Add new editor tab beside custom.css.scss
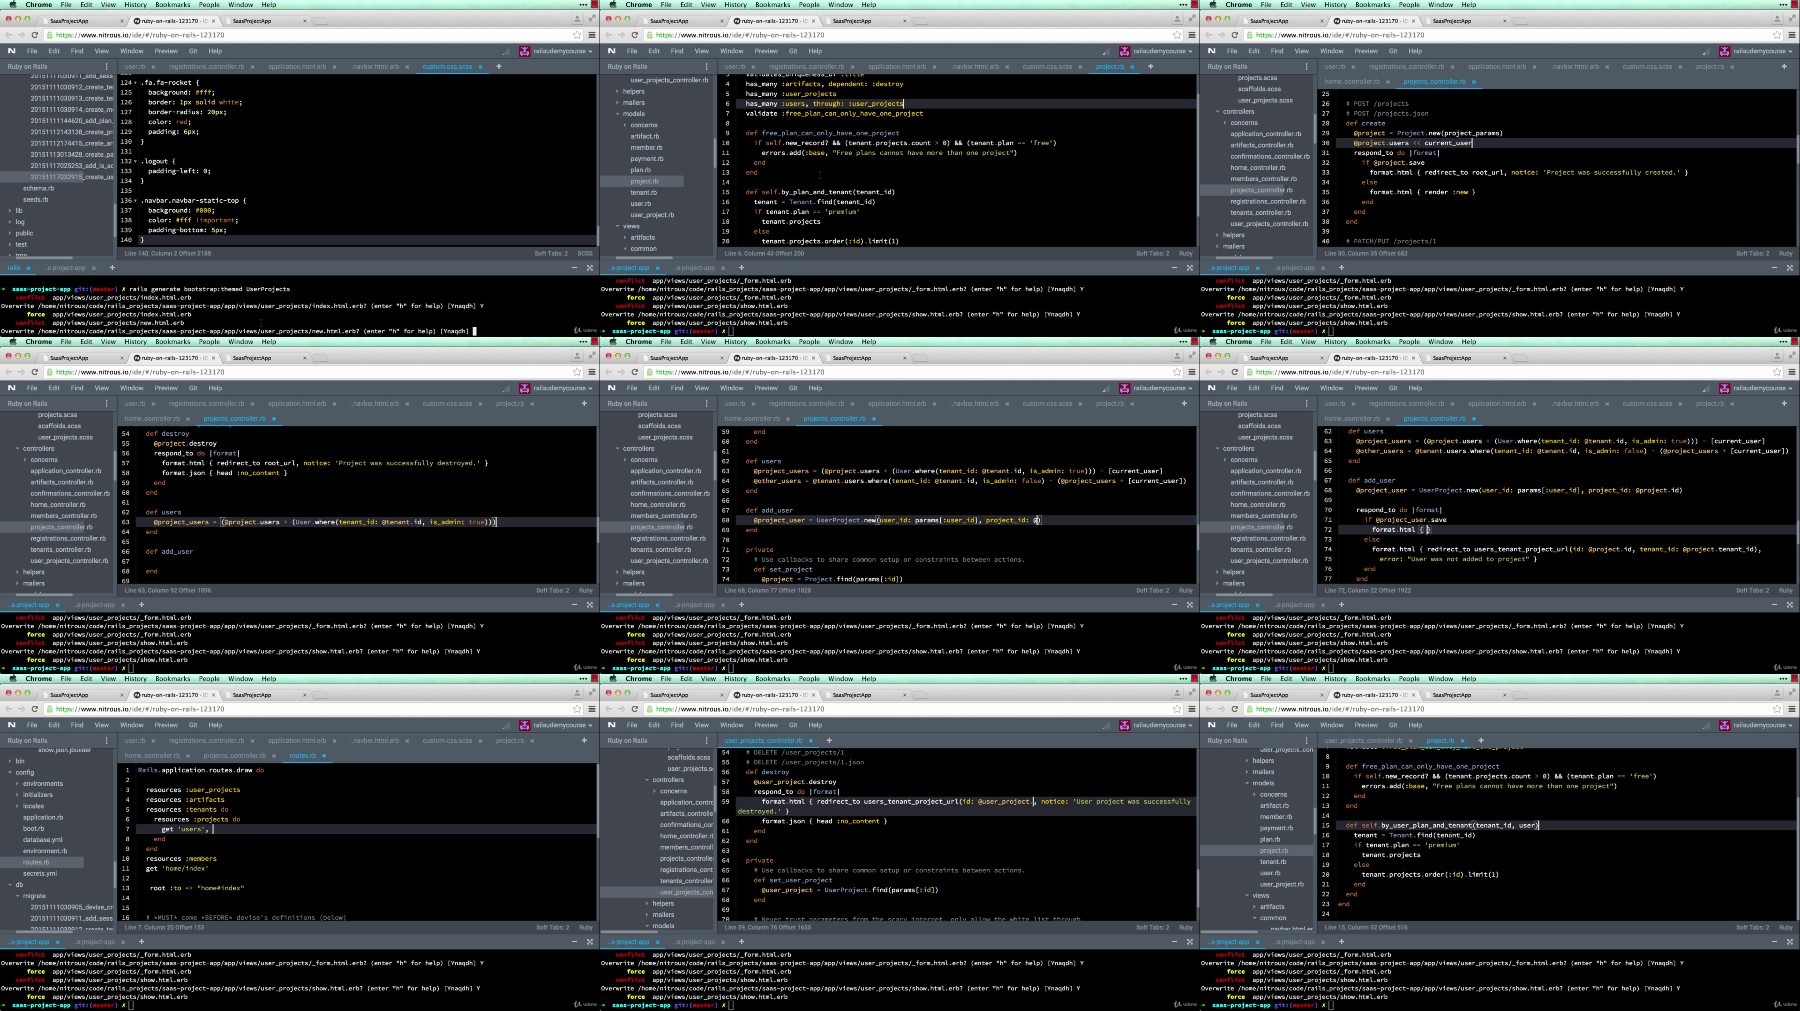Viewport: 1800px width, 1011px height. tap(499, 67)
